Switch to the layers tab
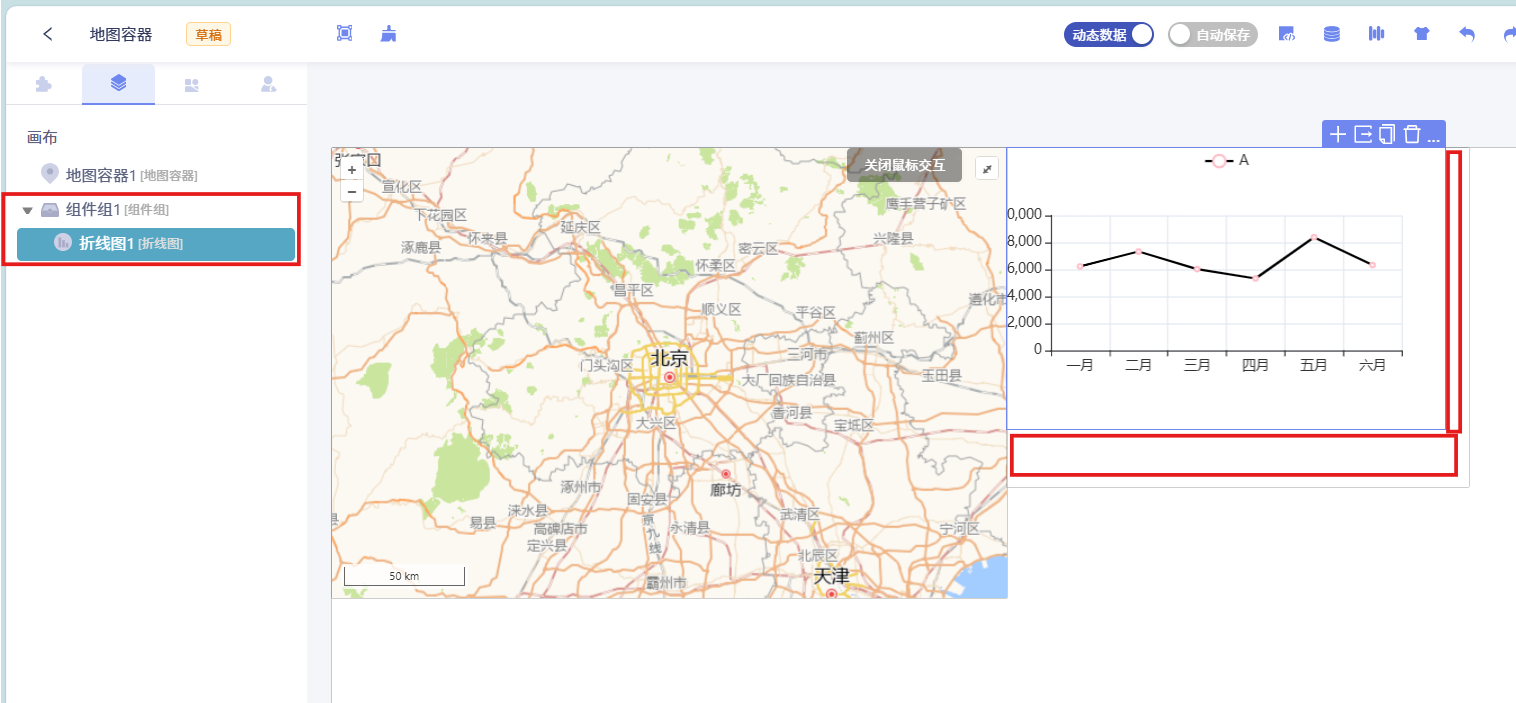Screen dimensions: 1516x703 (x=118, y=84)
